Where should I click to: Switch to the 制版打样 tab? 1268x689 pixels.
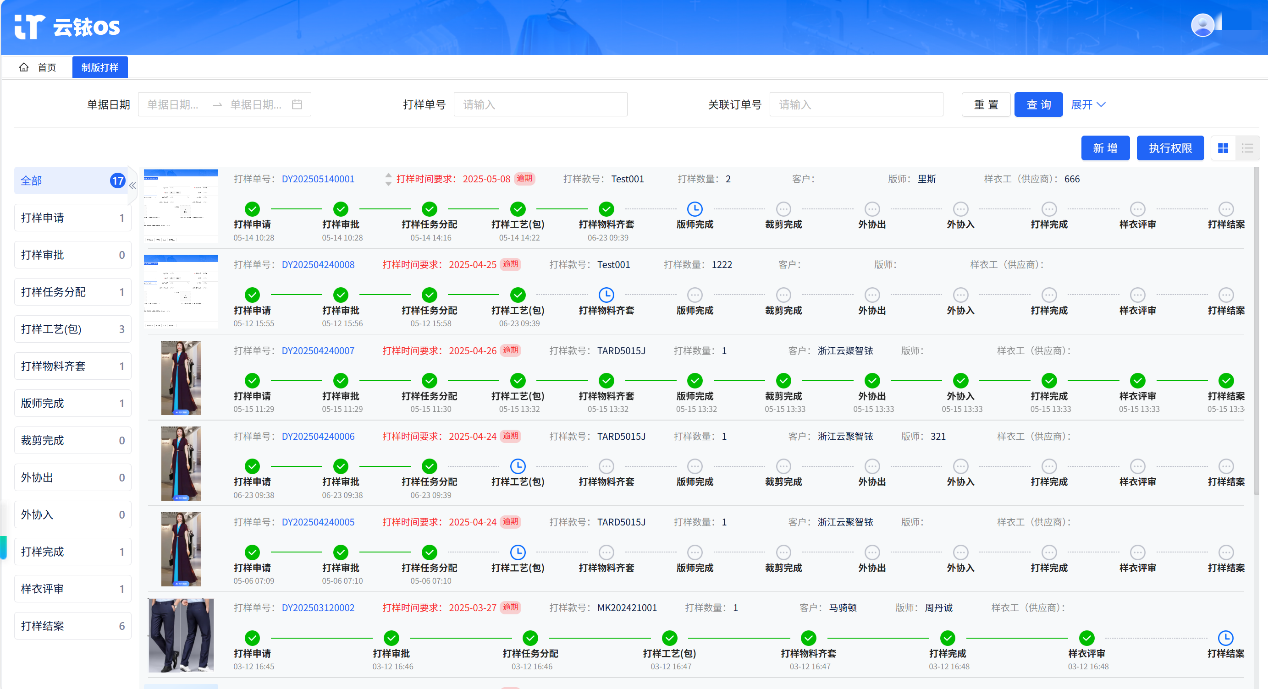(100, 68)
